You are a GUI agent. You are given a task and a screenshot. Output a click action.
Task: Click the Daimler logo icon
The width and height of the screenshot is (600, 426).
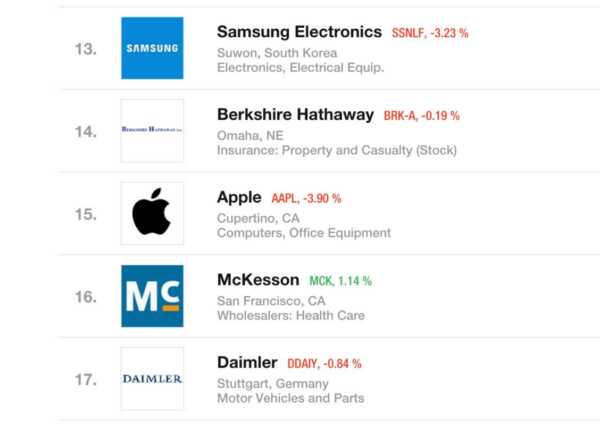pos(152,379)
